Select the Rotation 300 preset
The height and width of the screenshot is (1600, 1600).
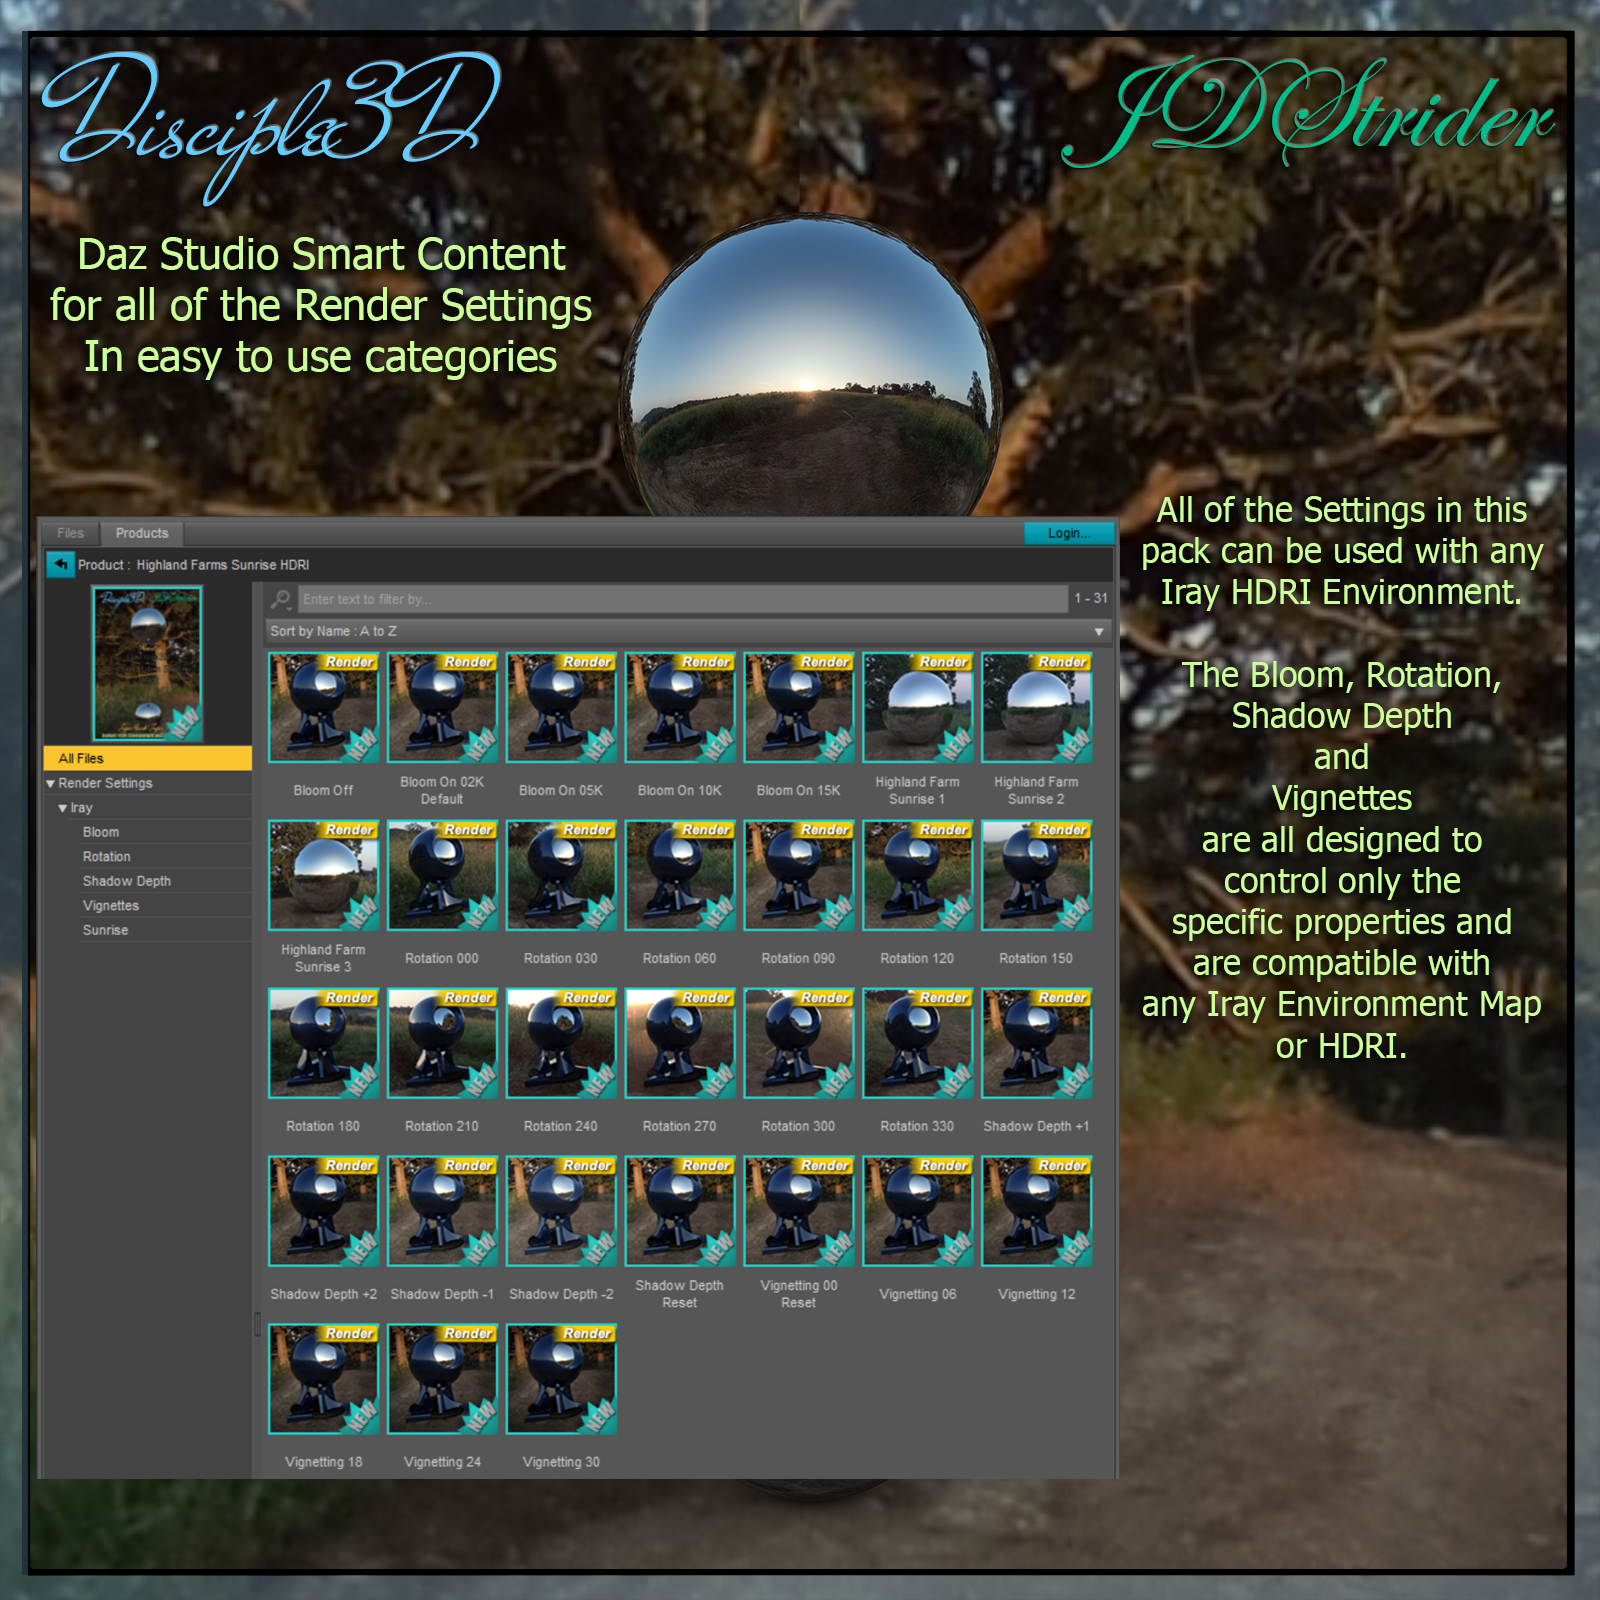(799, 1044)
